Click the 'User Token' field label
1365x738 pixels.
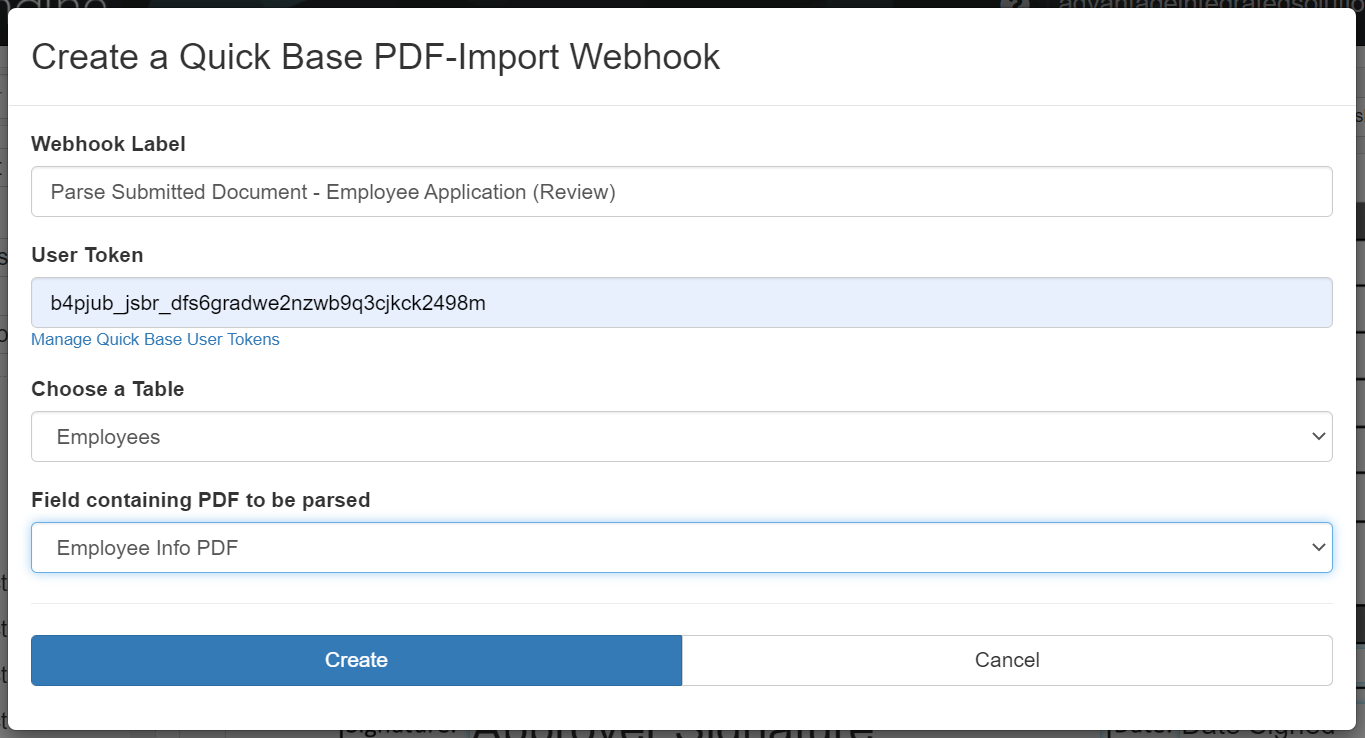(x=87, y=254)
